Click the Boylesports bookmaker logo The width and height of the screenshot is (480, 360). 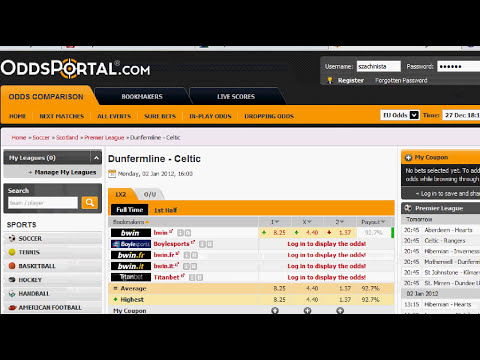(x=131, y=244)
